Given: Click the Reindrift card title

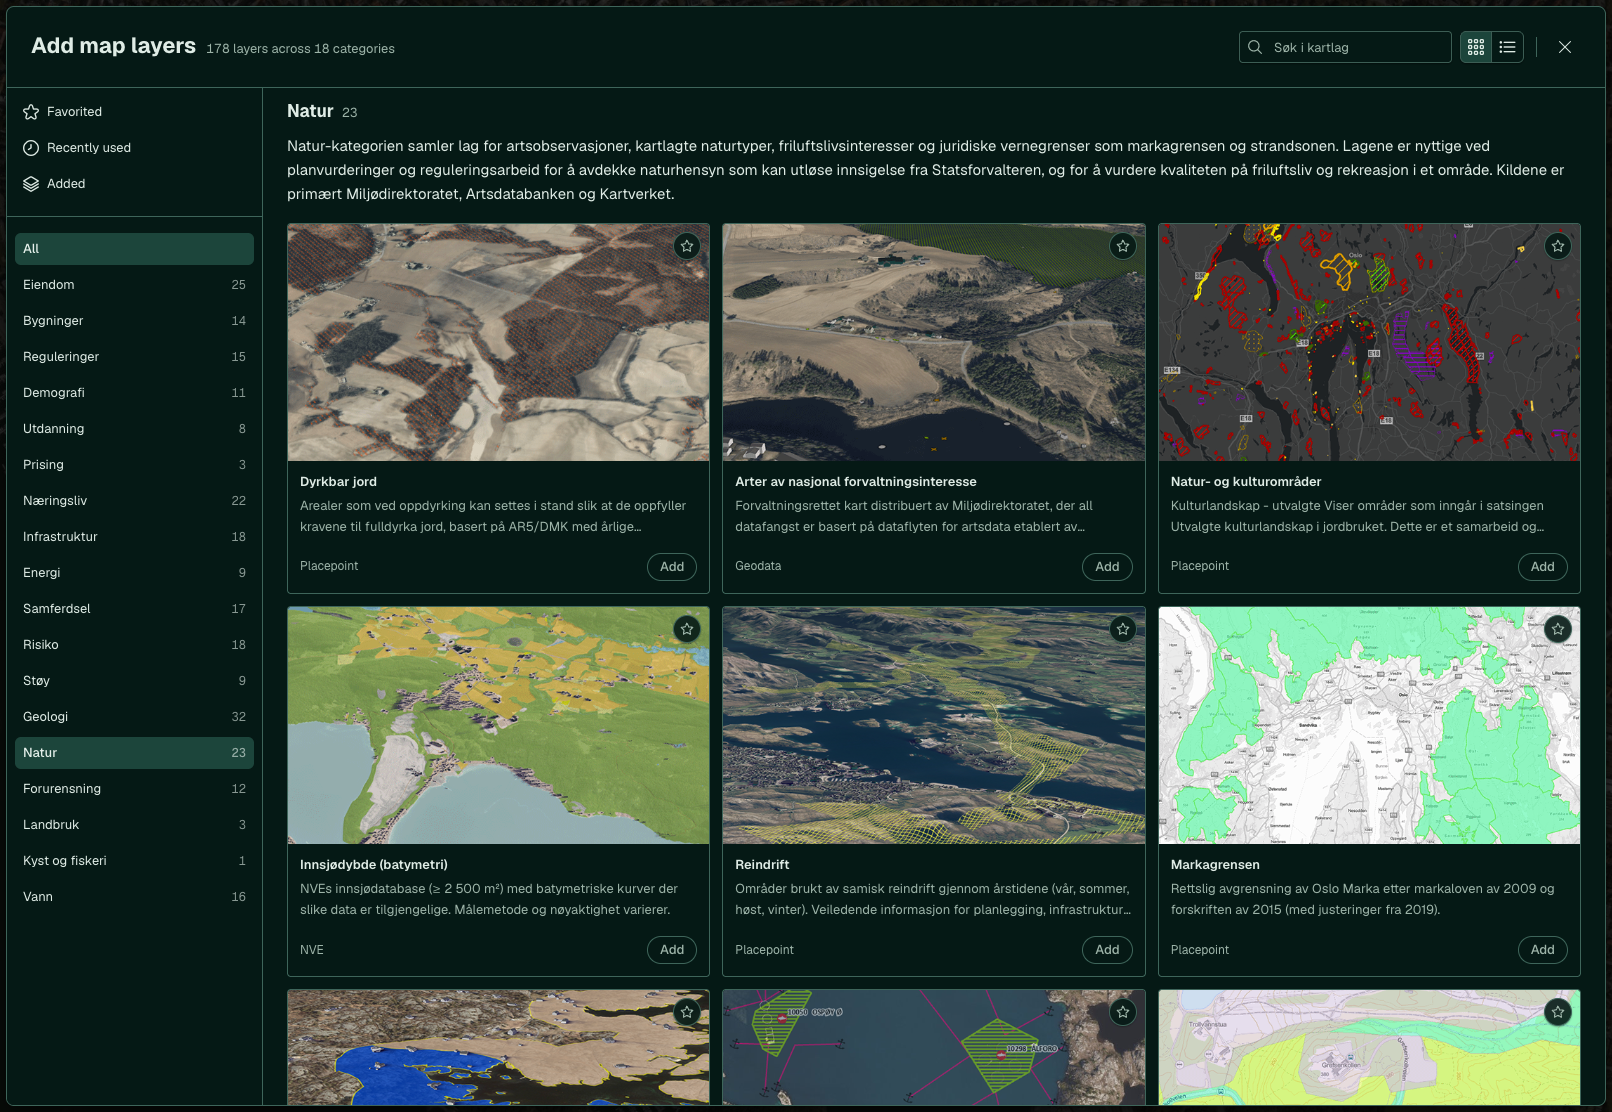Looking at the screenshot, I should pyautogui.click(x=762, y=865).
